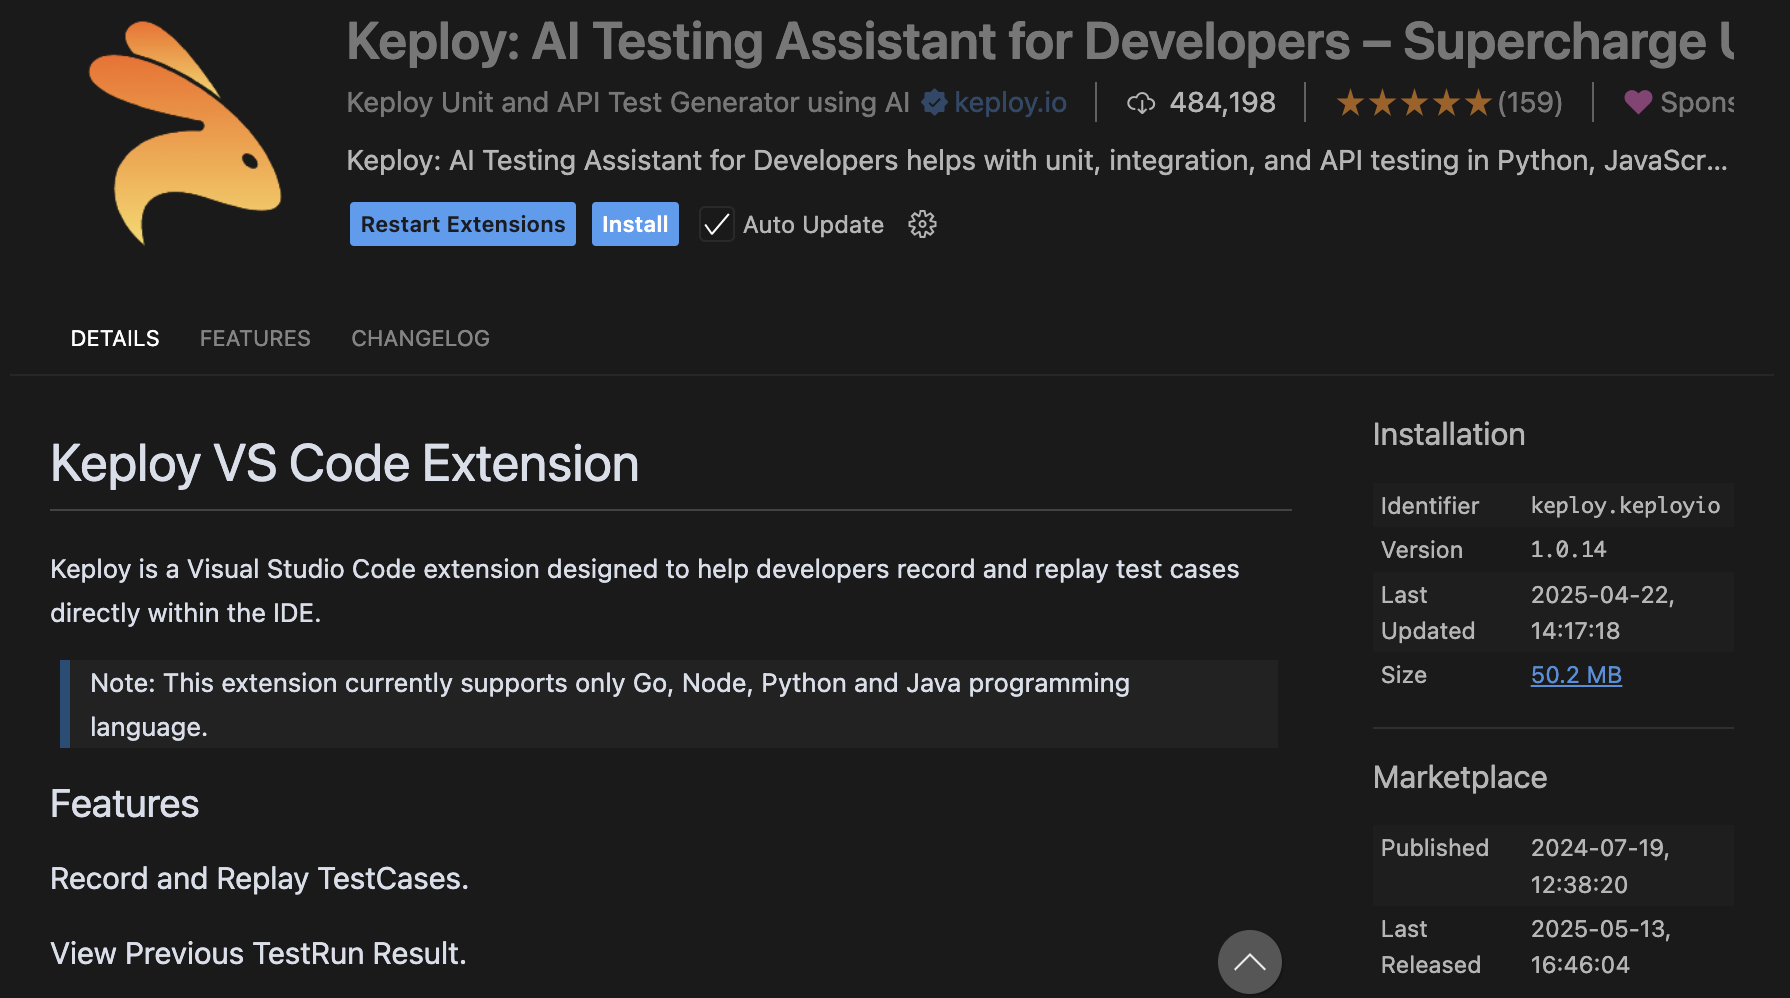Click the Last Updated date 2025-04-22
This screenshot has height=998, width=1790.
tap(1602, 613)
